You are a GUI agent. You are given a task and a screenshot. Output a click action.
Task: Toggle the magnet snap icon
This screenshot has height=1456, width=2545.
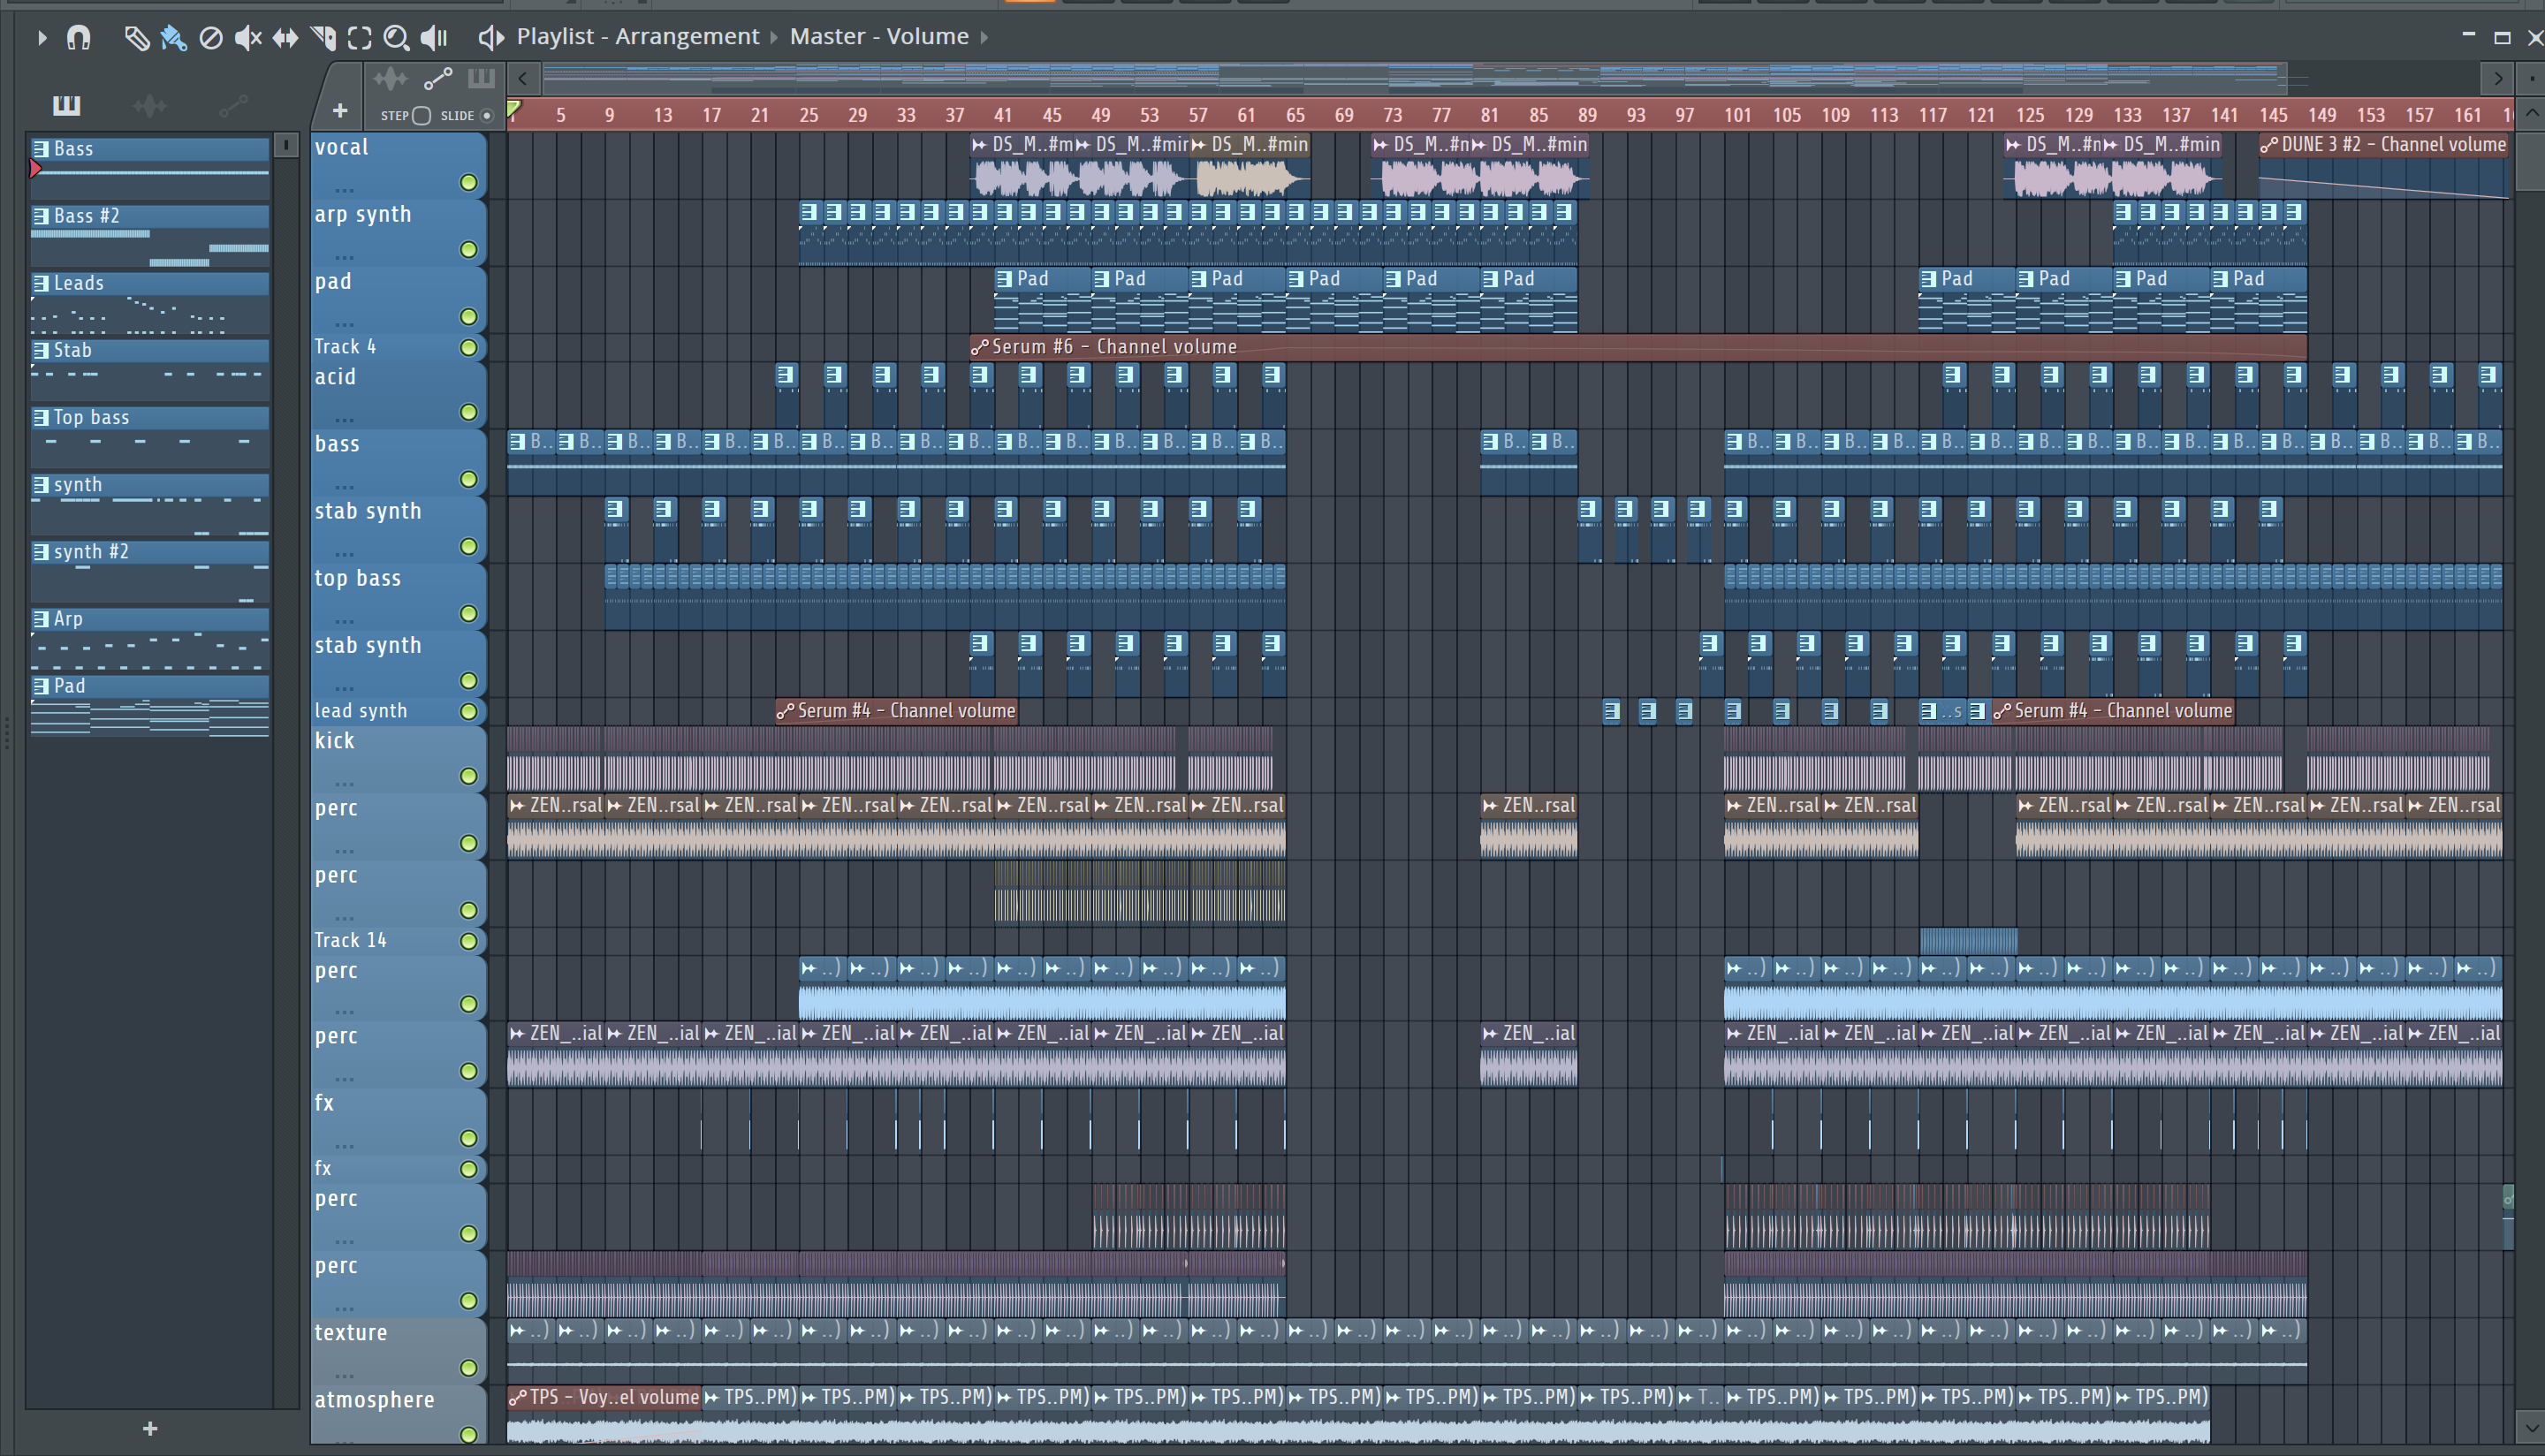click(x=78, y=38)
